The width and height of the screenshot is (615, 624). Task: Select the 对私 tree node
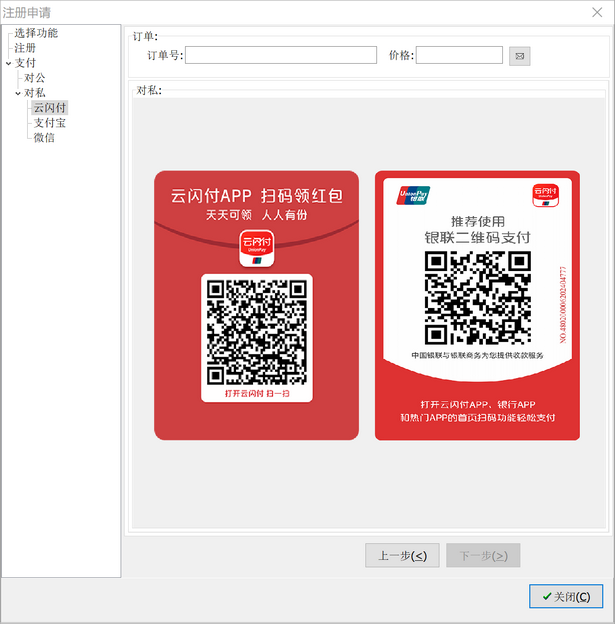click(35, 93)
